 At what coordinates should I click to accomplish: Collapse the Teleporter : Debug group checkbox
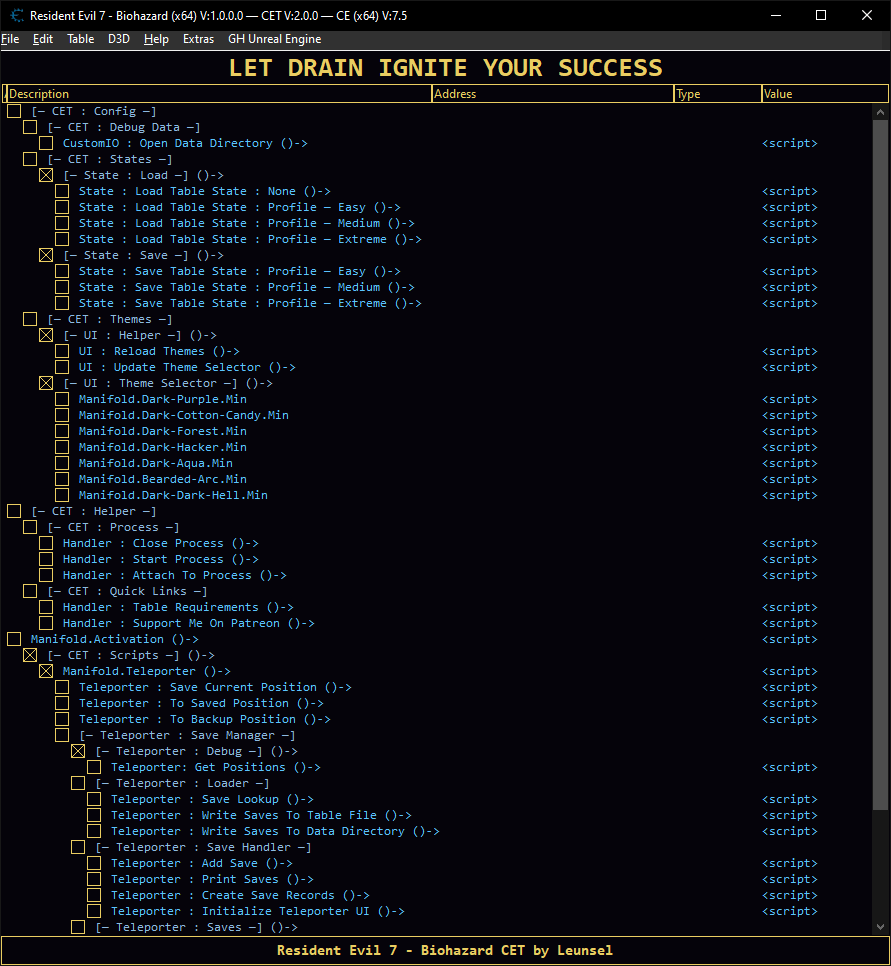point(78,751)
